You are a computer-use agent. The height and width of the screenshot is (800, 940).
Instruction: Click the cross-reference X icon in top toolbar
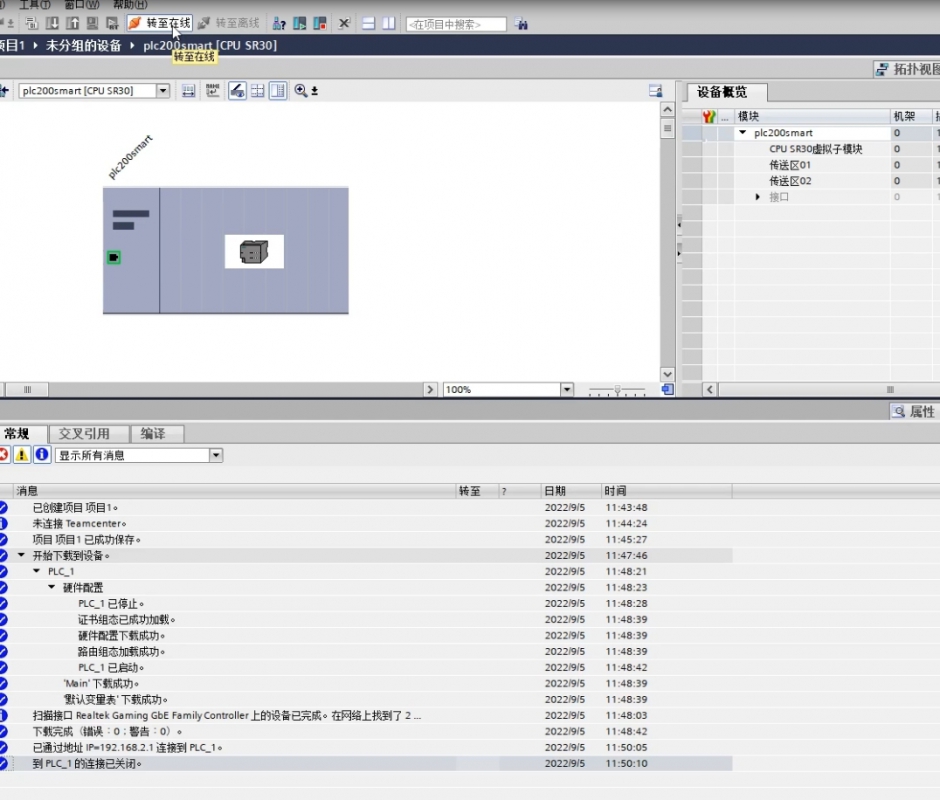pyautogui.click(x=344, y=24)
